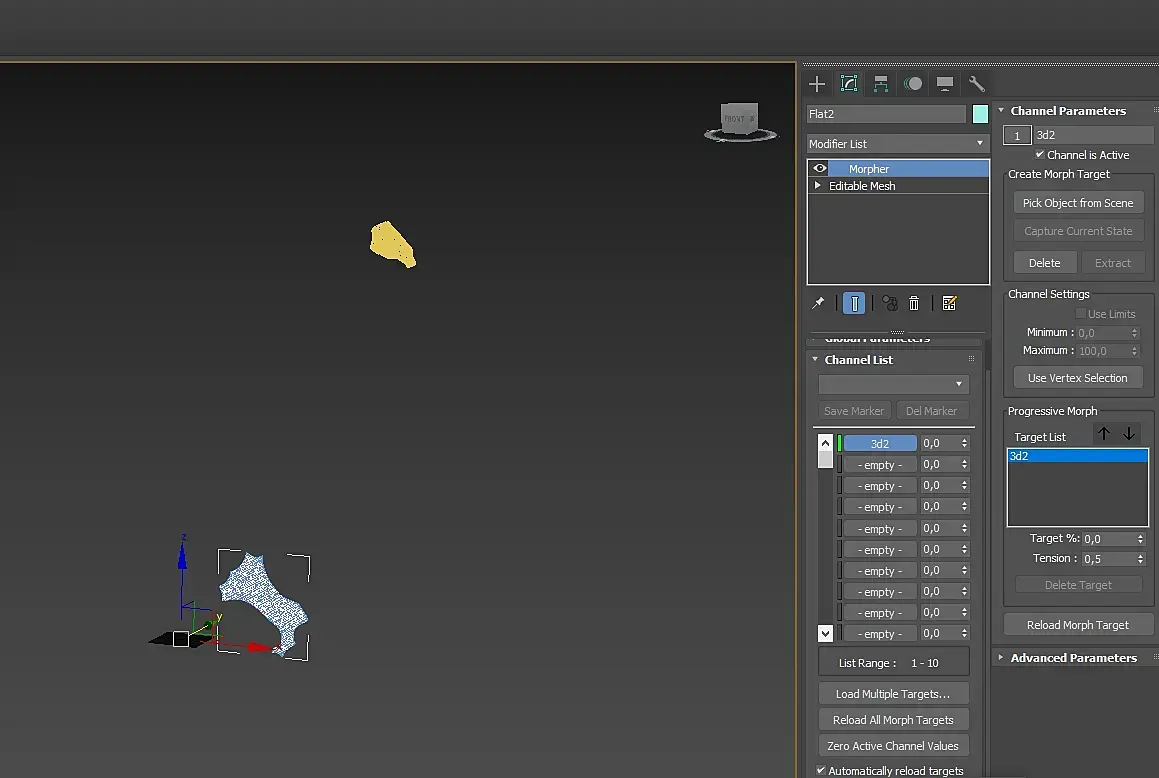Click the List Range 1 - 10 field
This screenshot has height=778, width=1159.
coord(893,663)
